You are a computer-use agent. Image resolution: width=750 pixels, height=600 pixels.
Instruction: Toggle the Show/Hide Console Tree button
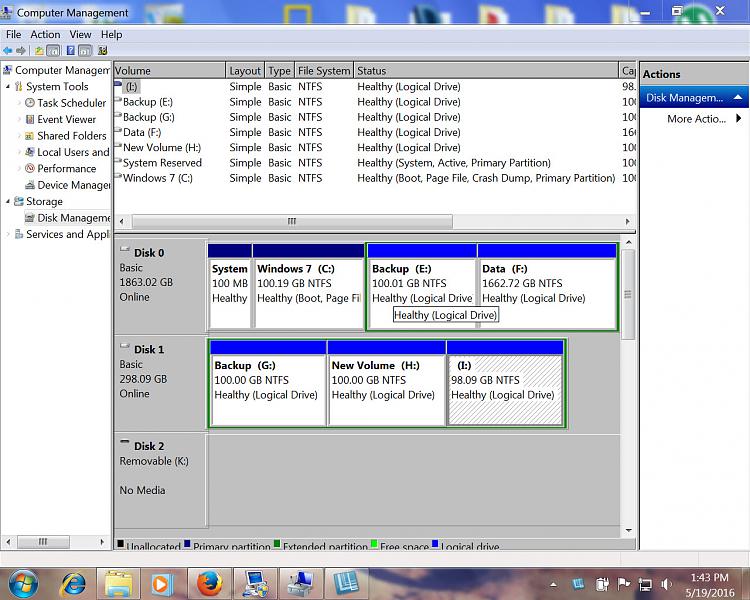coord(53,50)
